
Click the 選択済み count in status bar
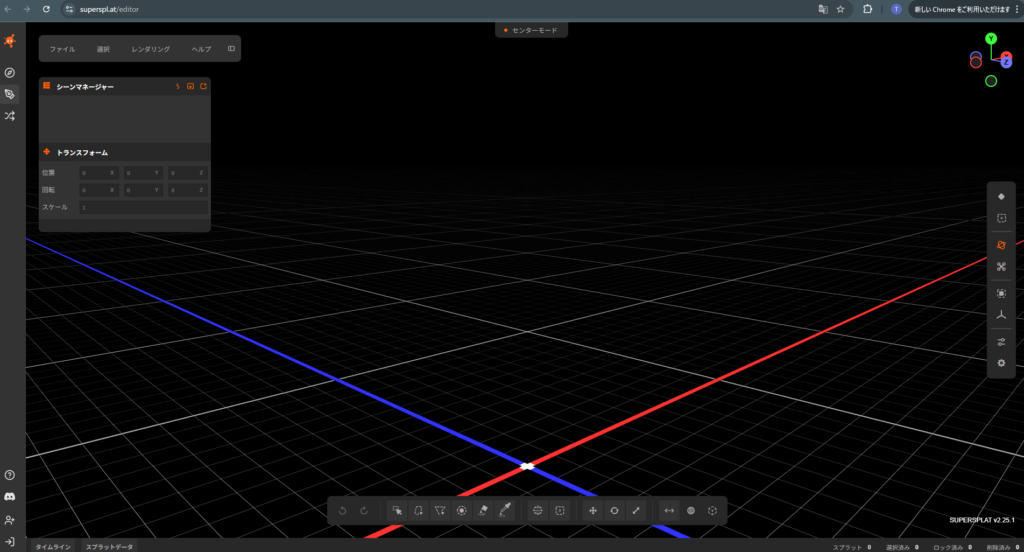pos(902,547)
